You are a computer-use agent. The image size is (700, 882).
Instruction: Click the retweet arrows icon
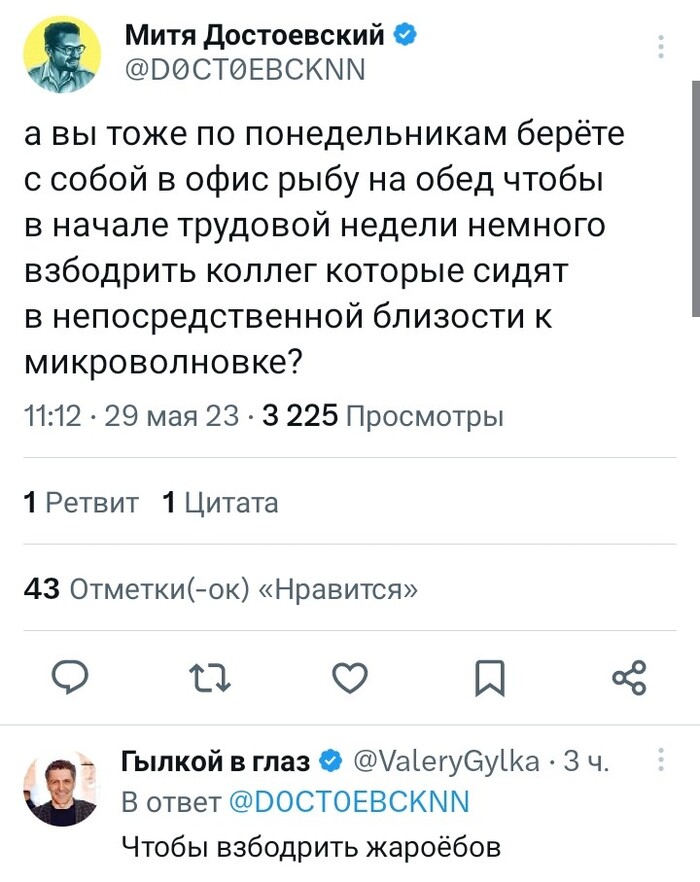click(210, 680)
